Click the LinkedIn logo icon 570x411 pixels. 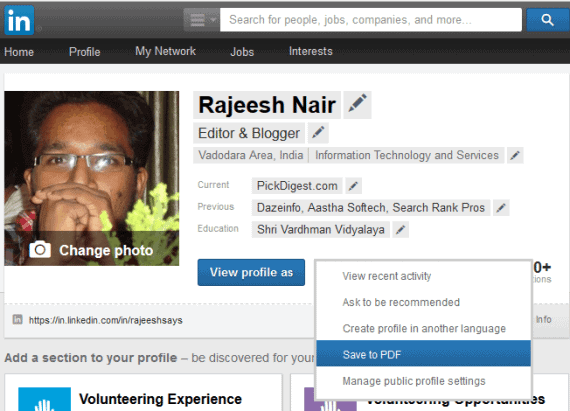(19, 20)
